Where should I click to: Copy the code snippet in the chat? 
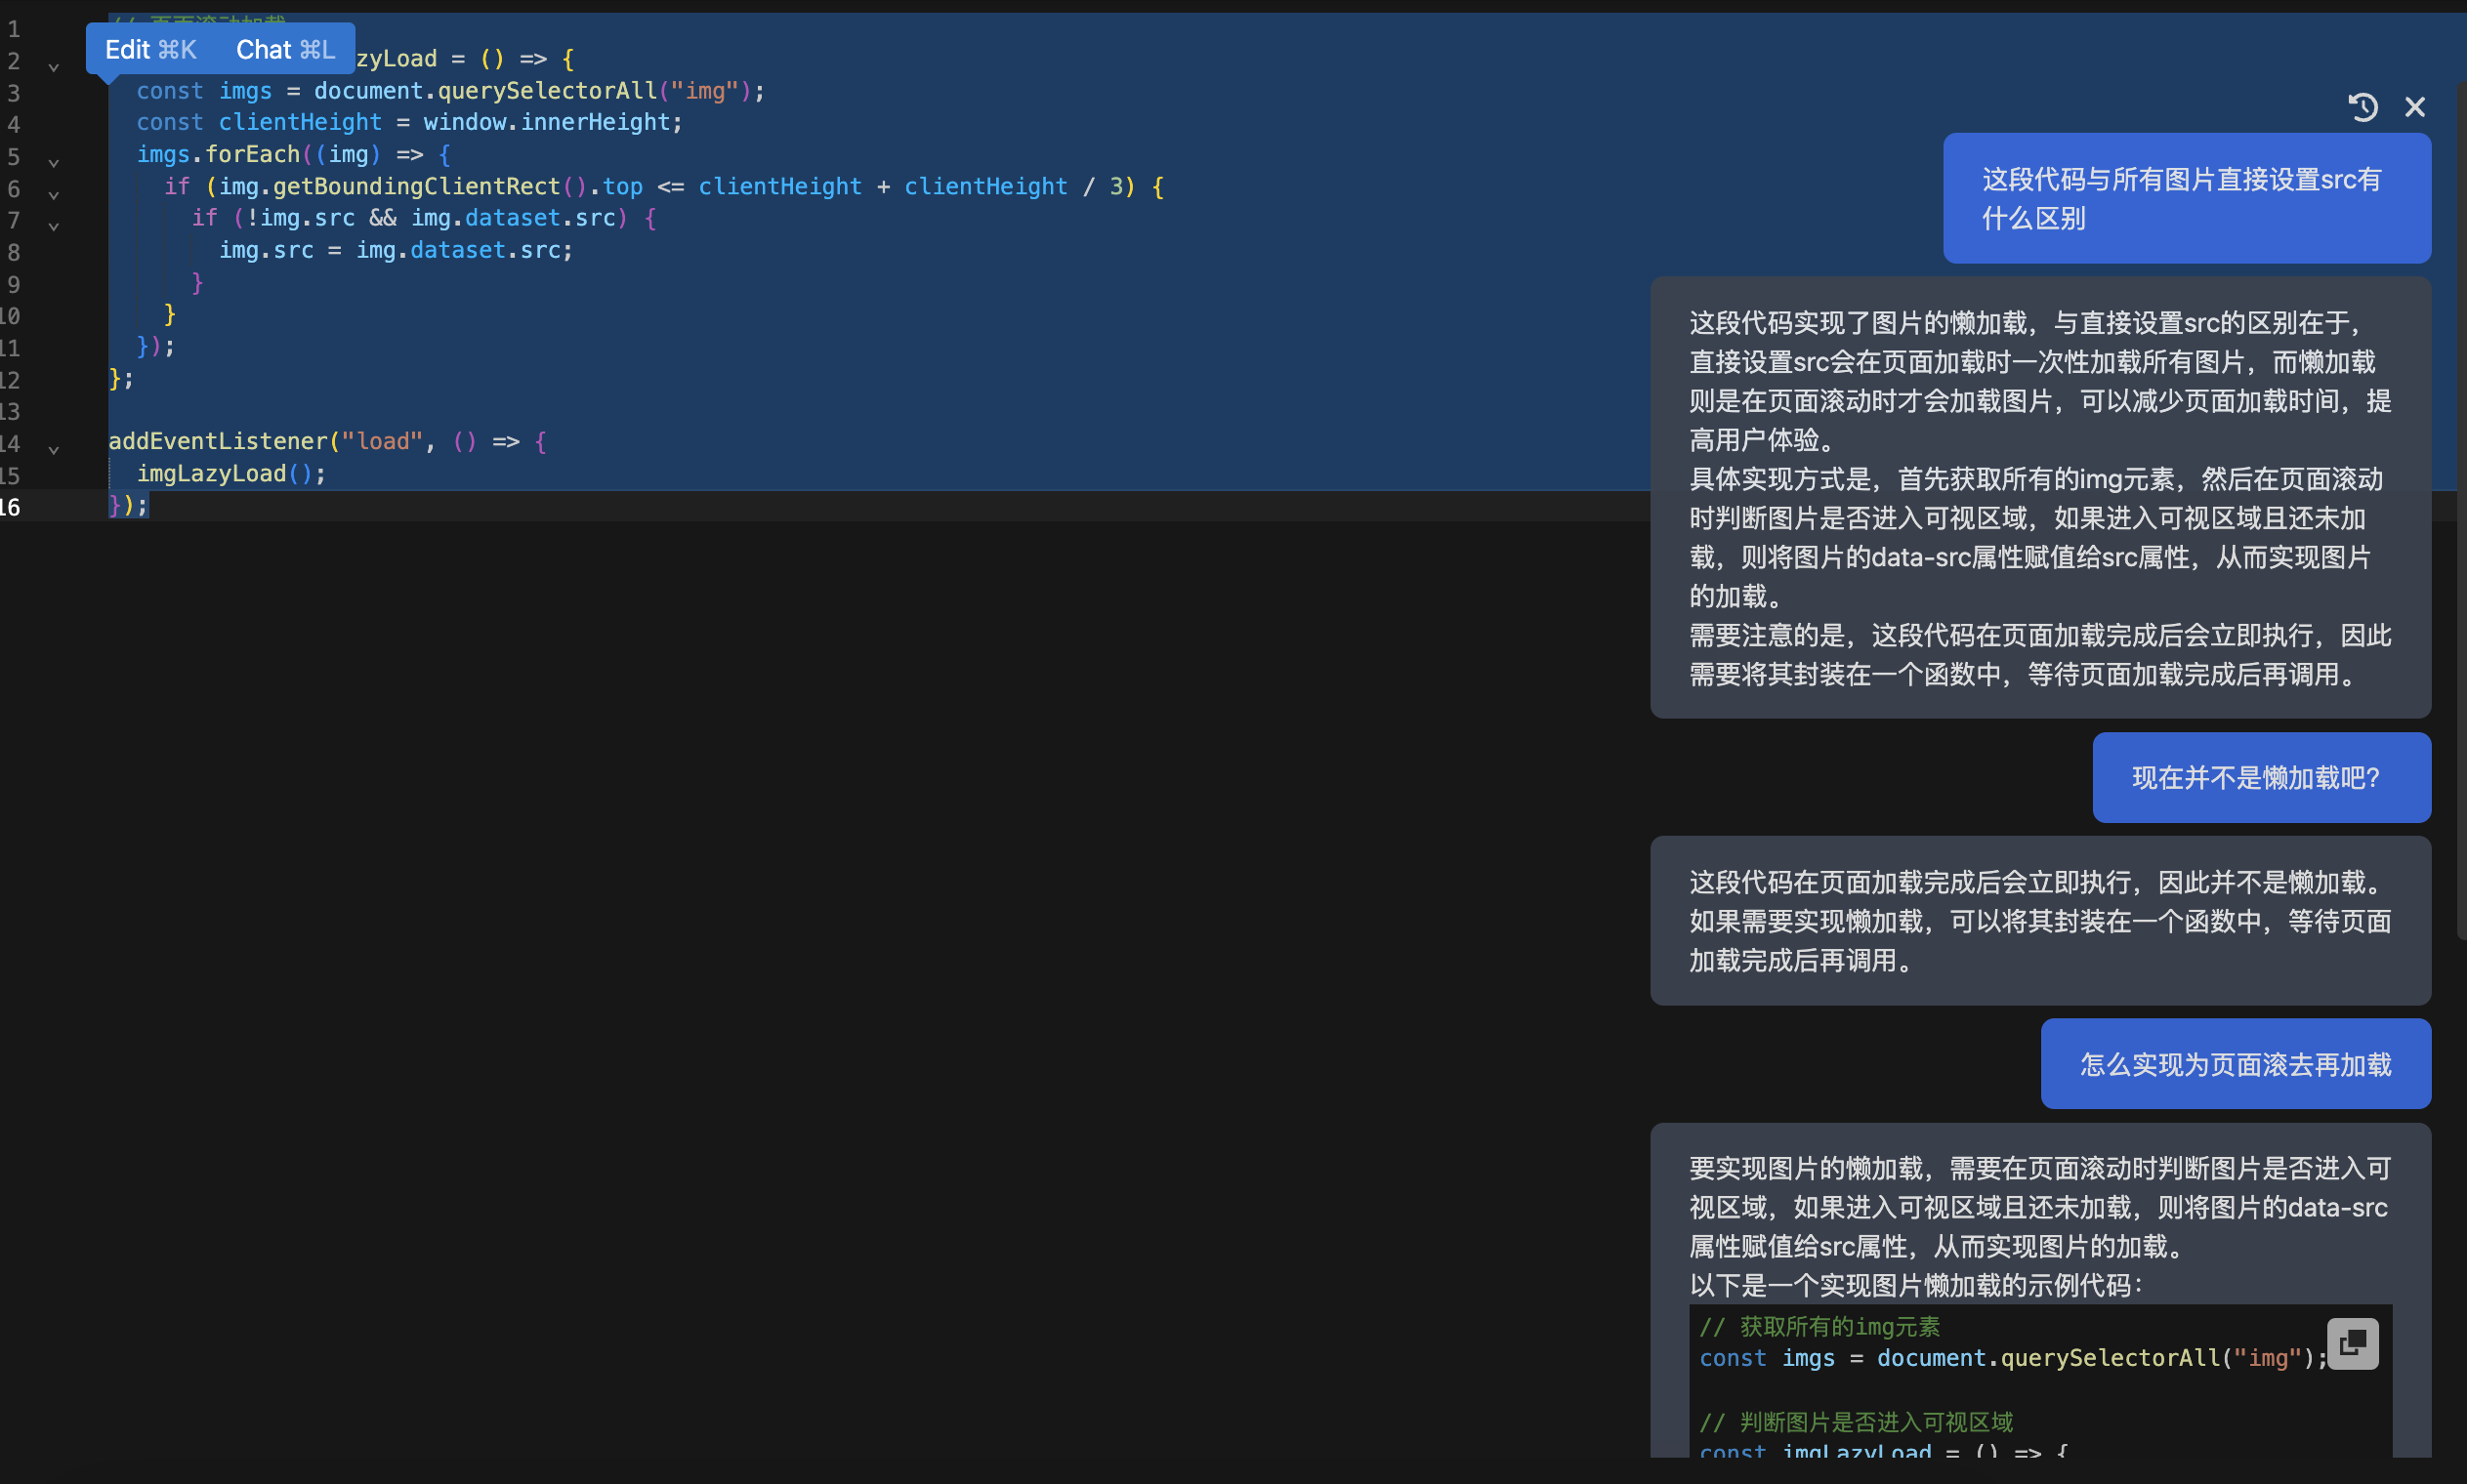pos(2352,1343)
